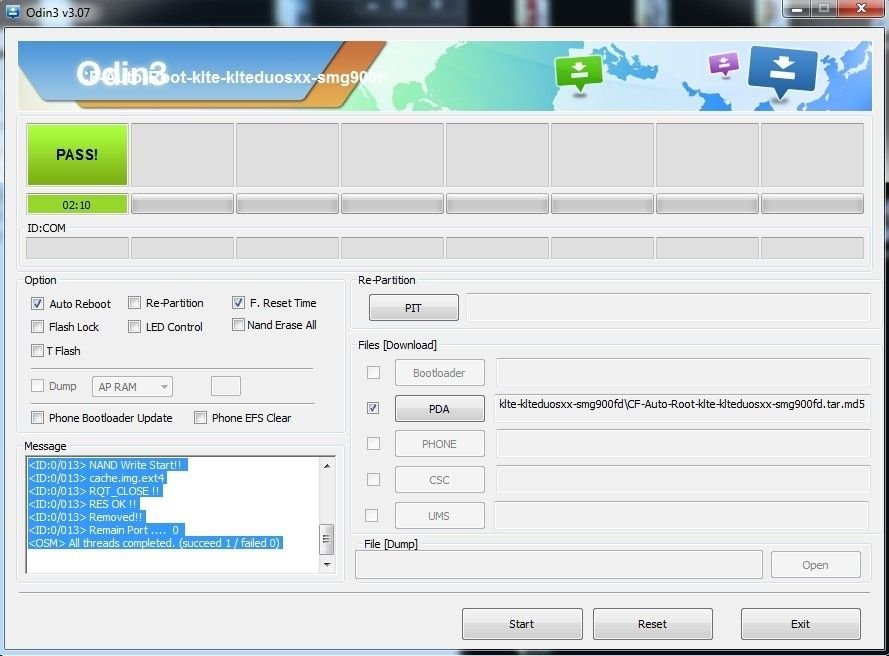Click the CSC file button
The image size is (889, 656).
tap(439, 480)
